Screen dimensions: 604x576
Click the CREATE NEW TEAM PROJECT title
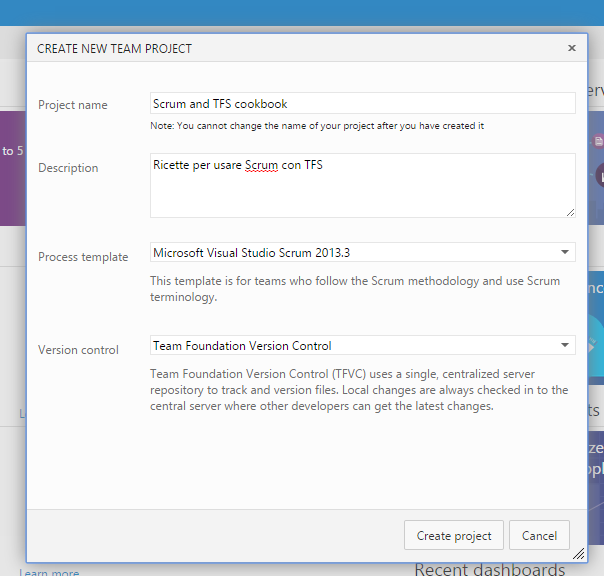114,49
